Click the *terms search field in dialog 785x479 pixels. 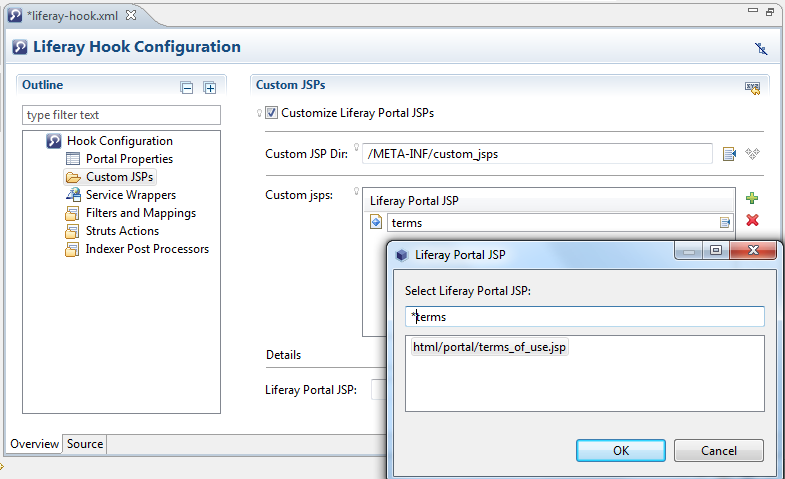click(x=585, y=317)
